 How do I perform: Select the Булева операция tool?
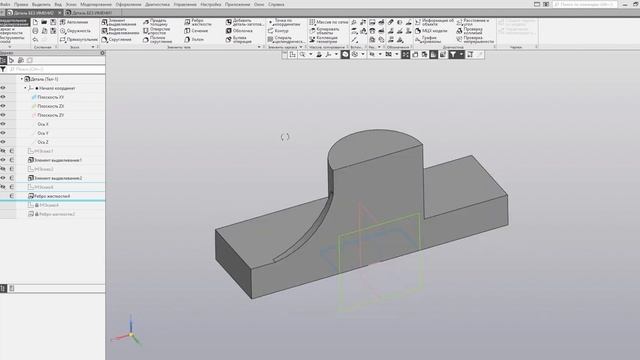(x=238, y=40)
